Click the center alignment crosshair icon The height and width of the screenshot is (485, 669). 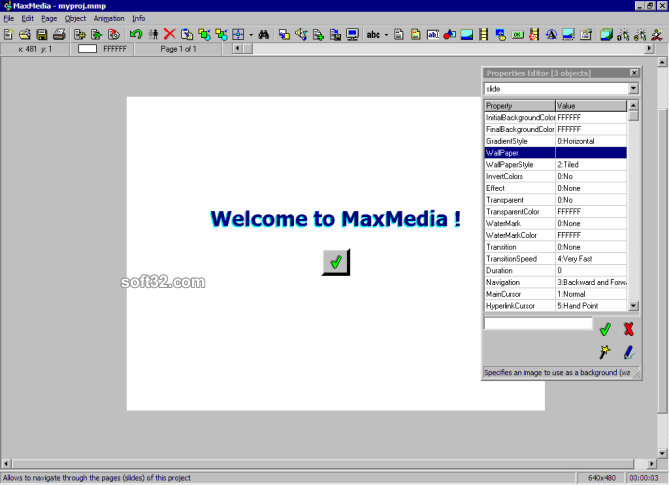point(238,35)
